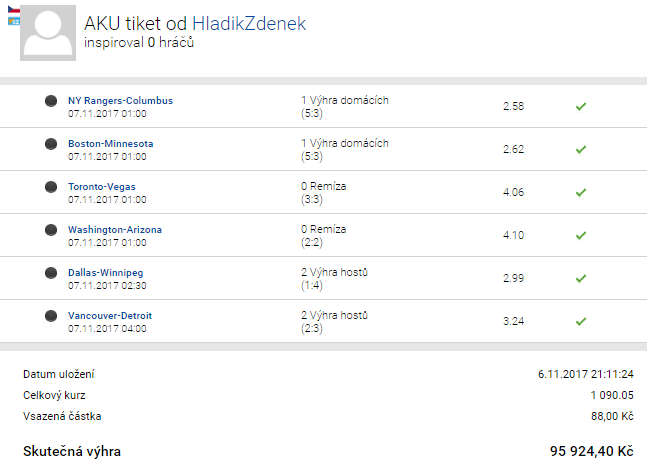Click the Czech flag icon

pyautogui.click(x=13, y=8)
